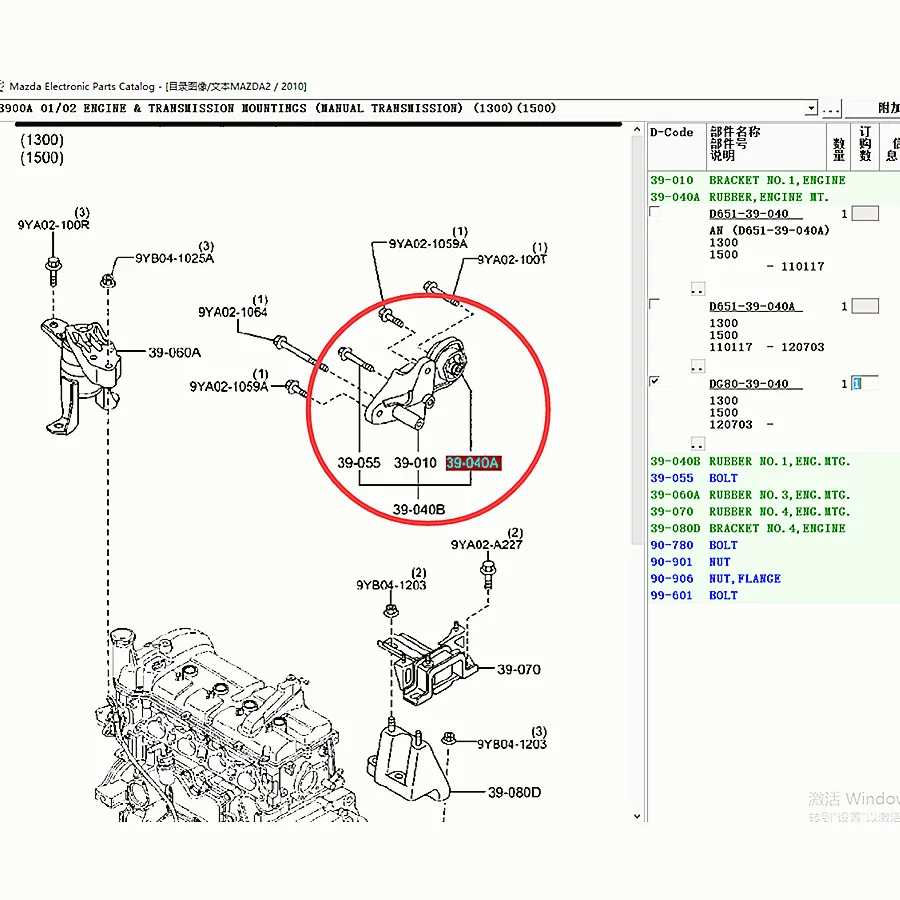Click the 部件名称 column header
Image resolution: width=900 pixels, height=900 pixels.
(x=766, y=146)
